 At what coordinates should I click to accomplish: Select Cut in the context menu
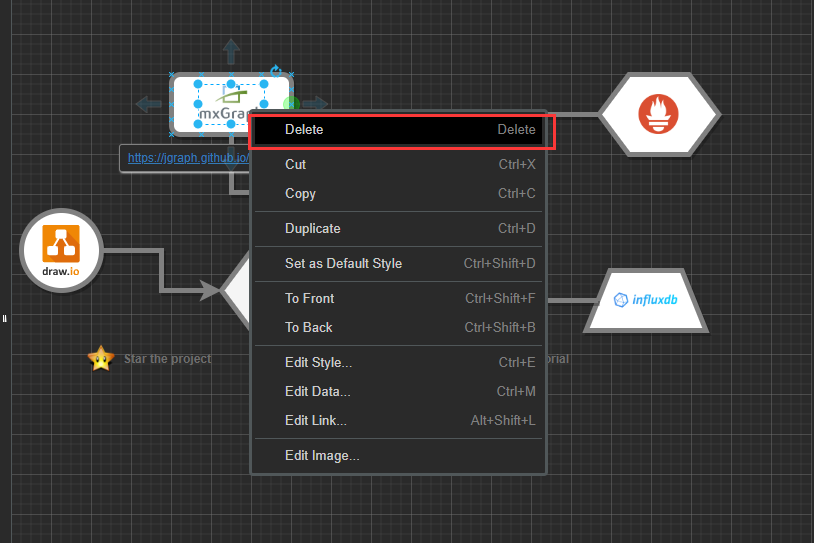pyautogui.click(x=399, y=165)
